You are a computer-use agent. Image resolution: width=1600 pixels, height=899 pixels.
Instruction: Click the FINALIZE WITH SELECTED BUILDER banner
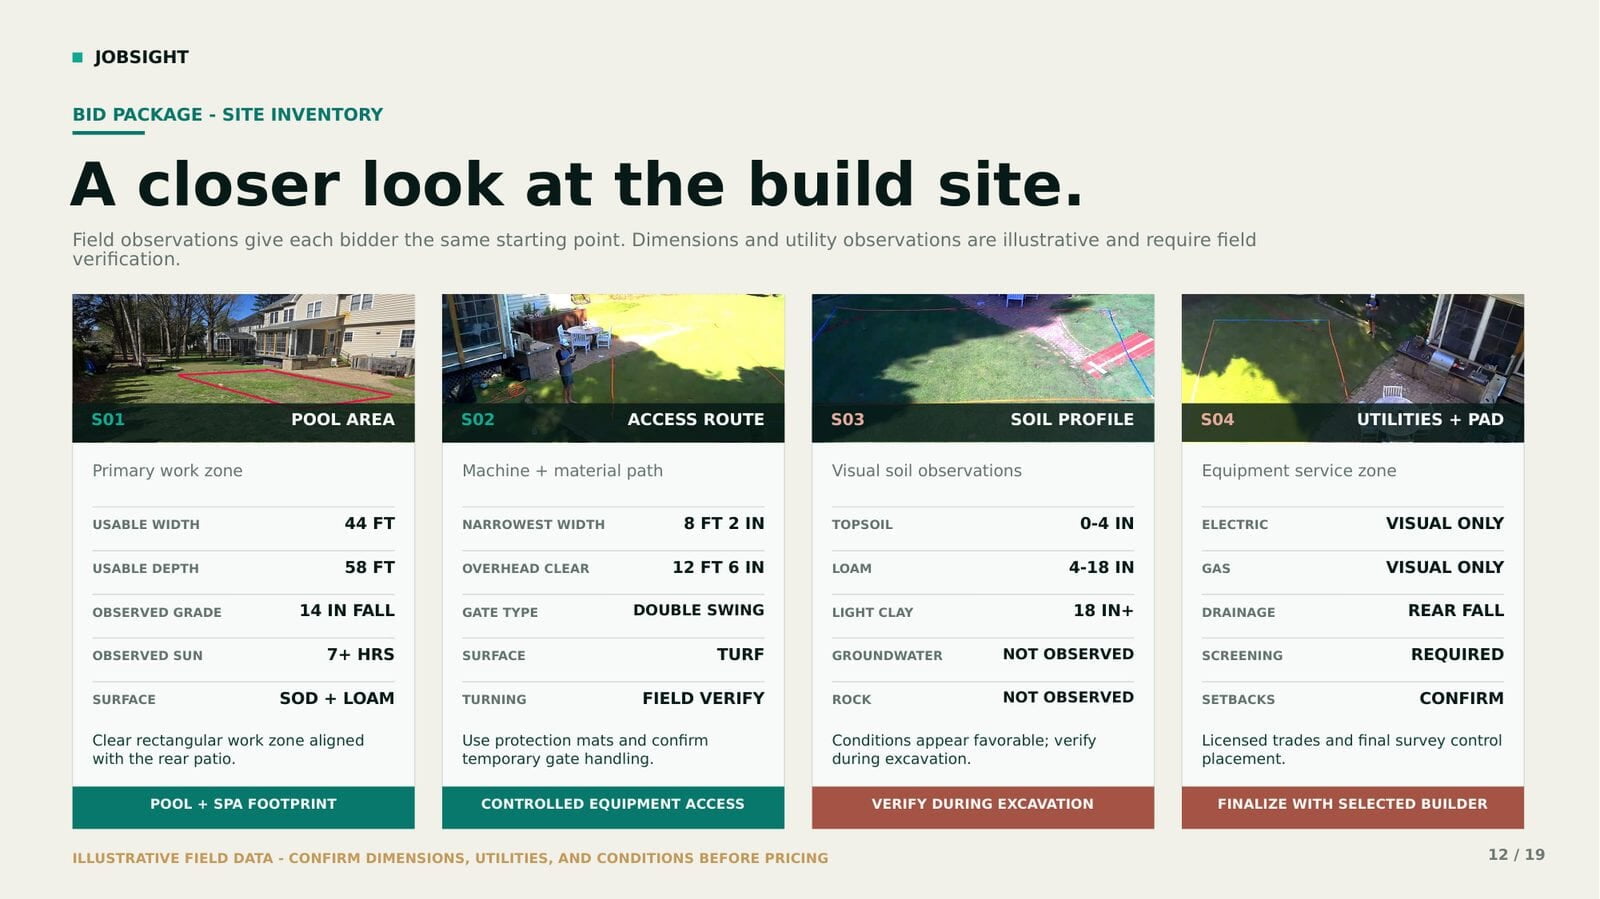tap(1353, 807)
